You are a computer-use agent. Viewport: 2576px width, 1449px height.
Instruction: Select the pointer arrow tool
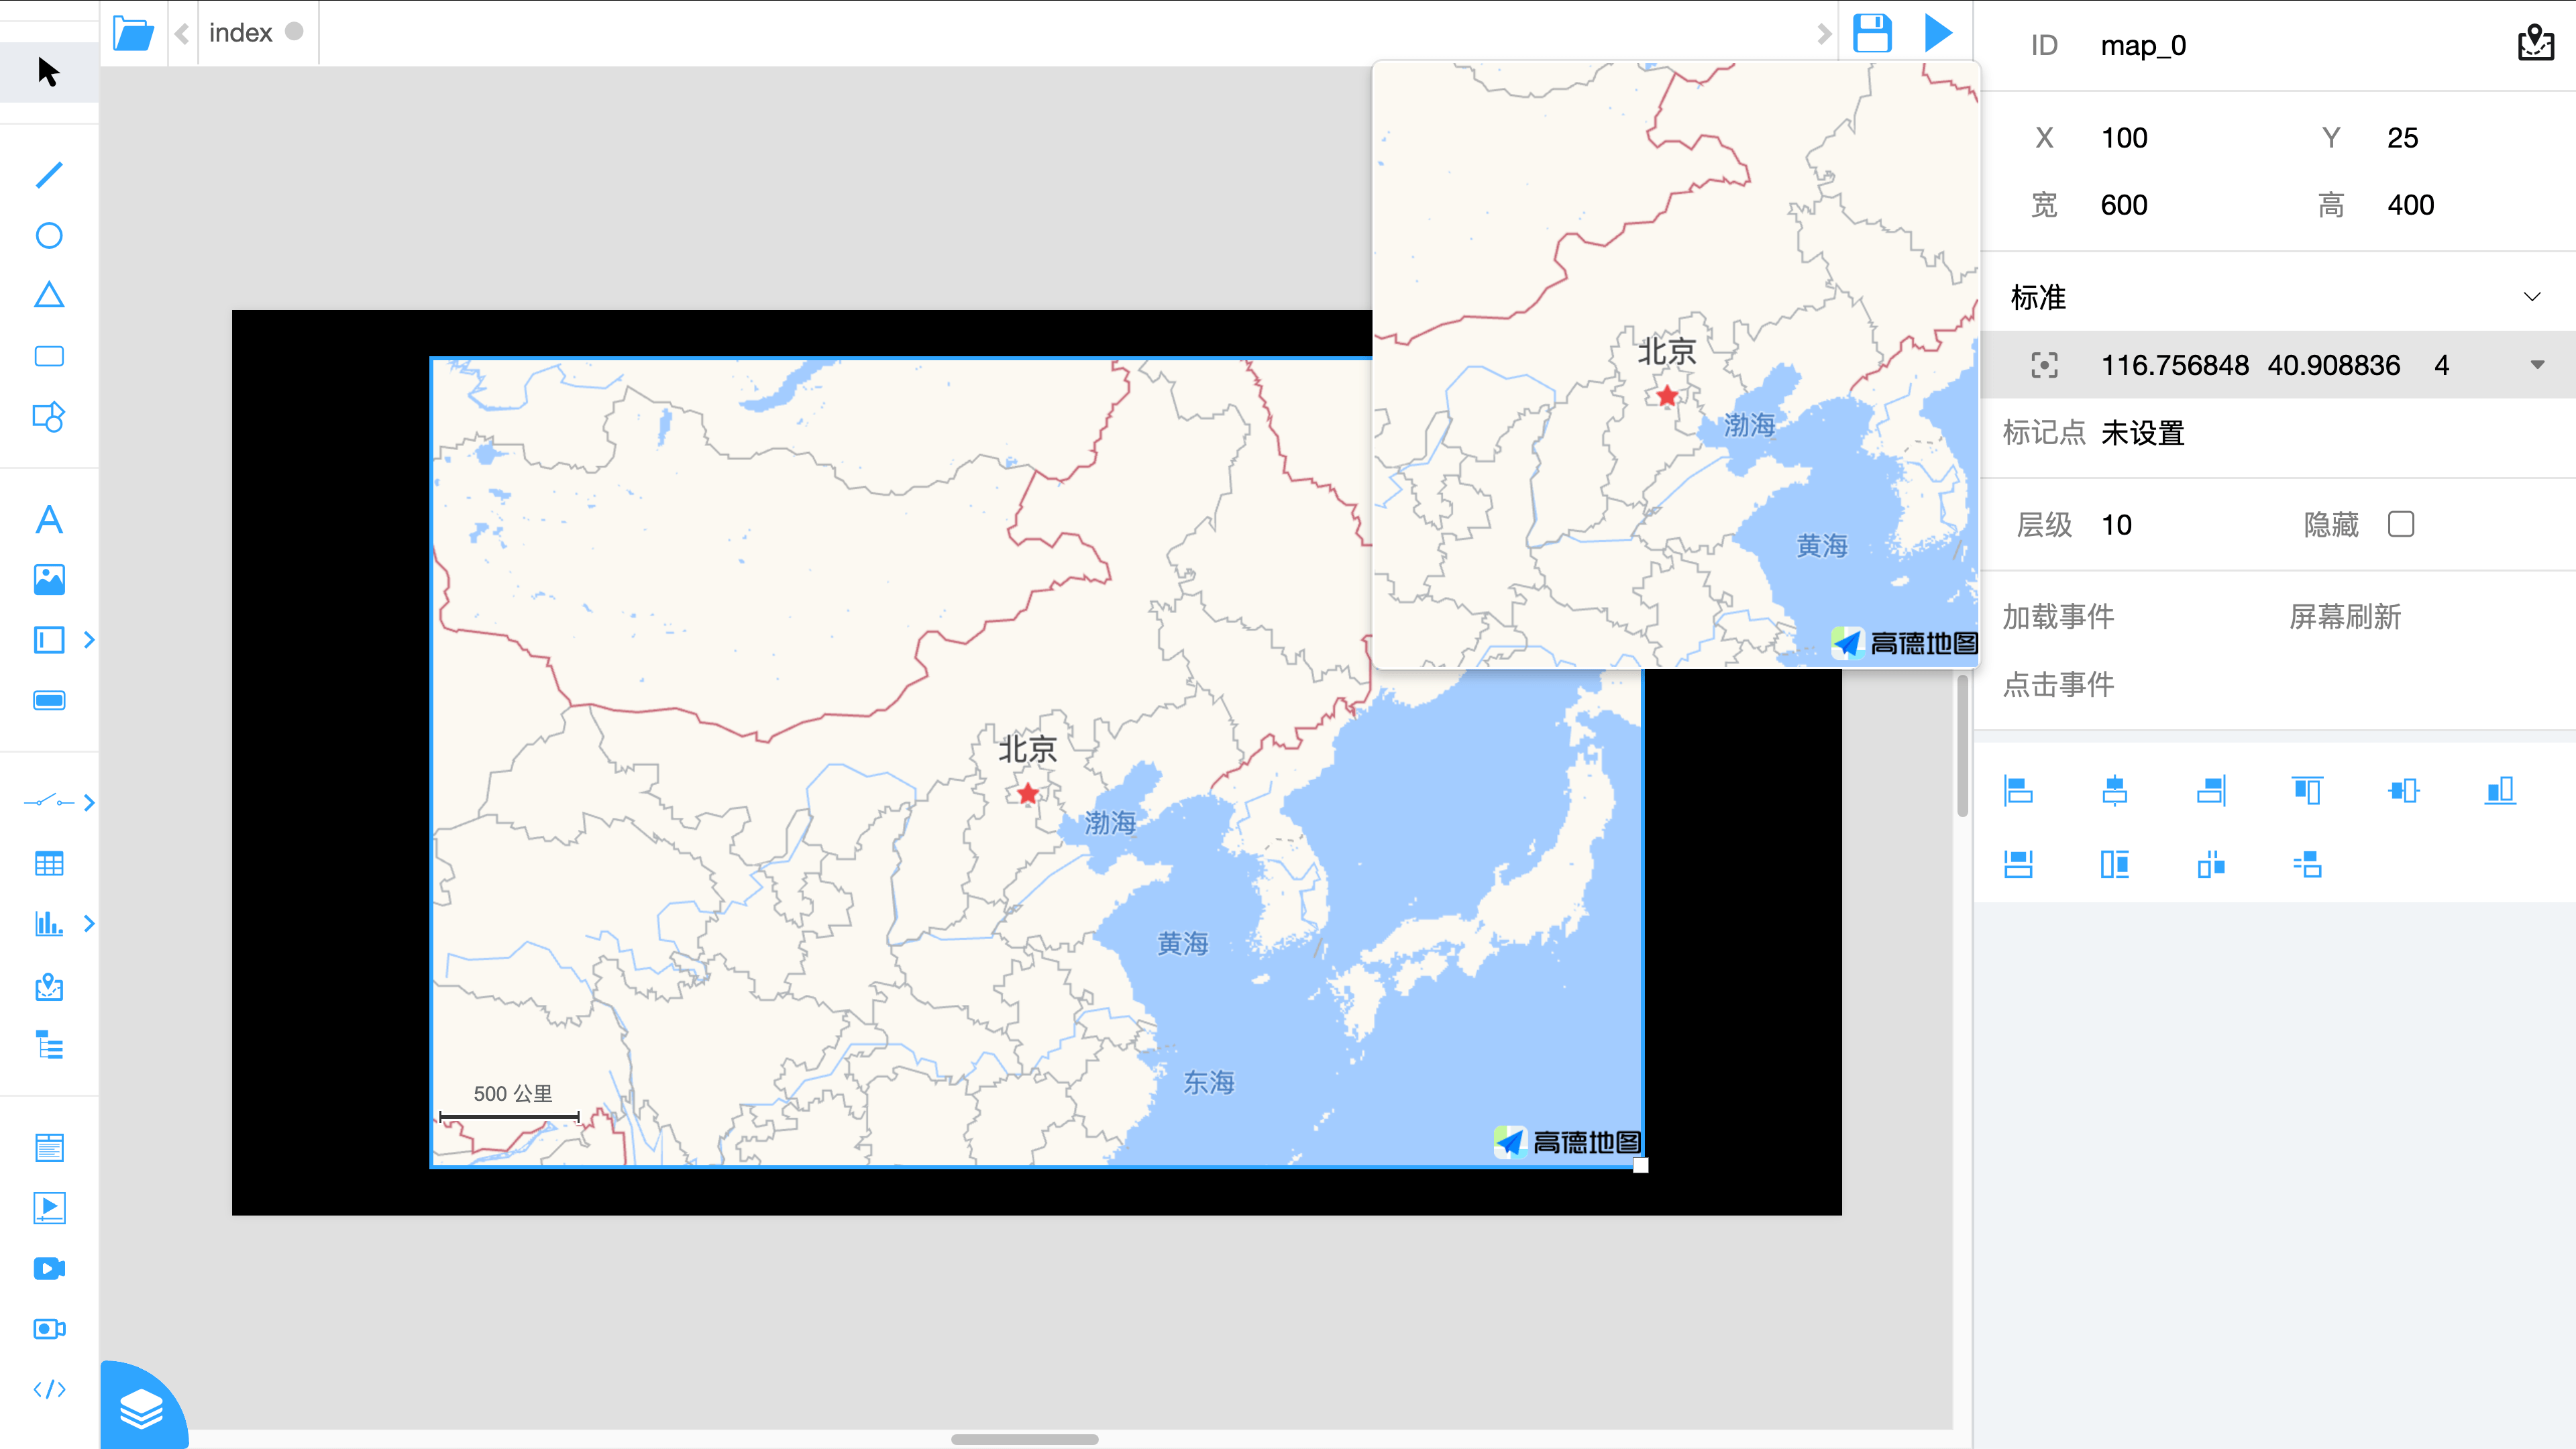(x=48, y=72)
